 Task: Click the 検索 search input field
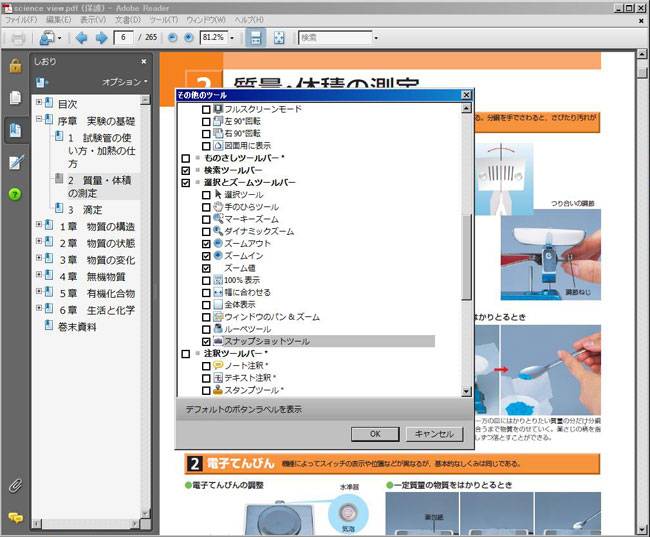click(335, 38)
